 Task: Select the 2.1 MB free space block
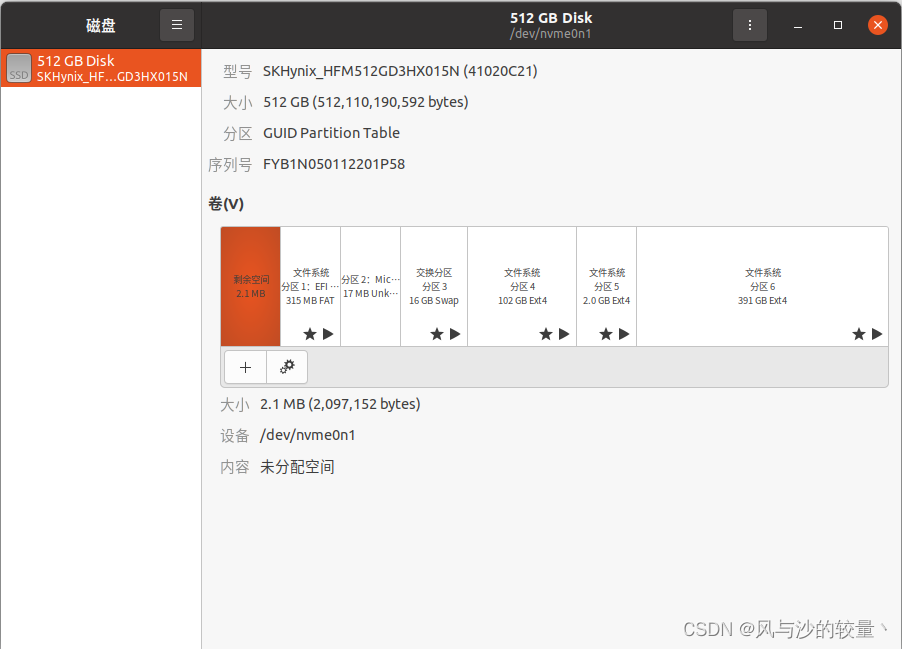coord(251,287)
